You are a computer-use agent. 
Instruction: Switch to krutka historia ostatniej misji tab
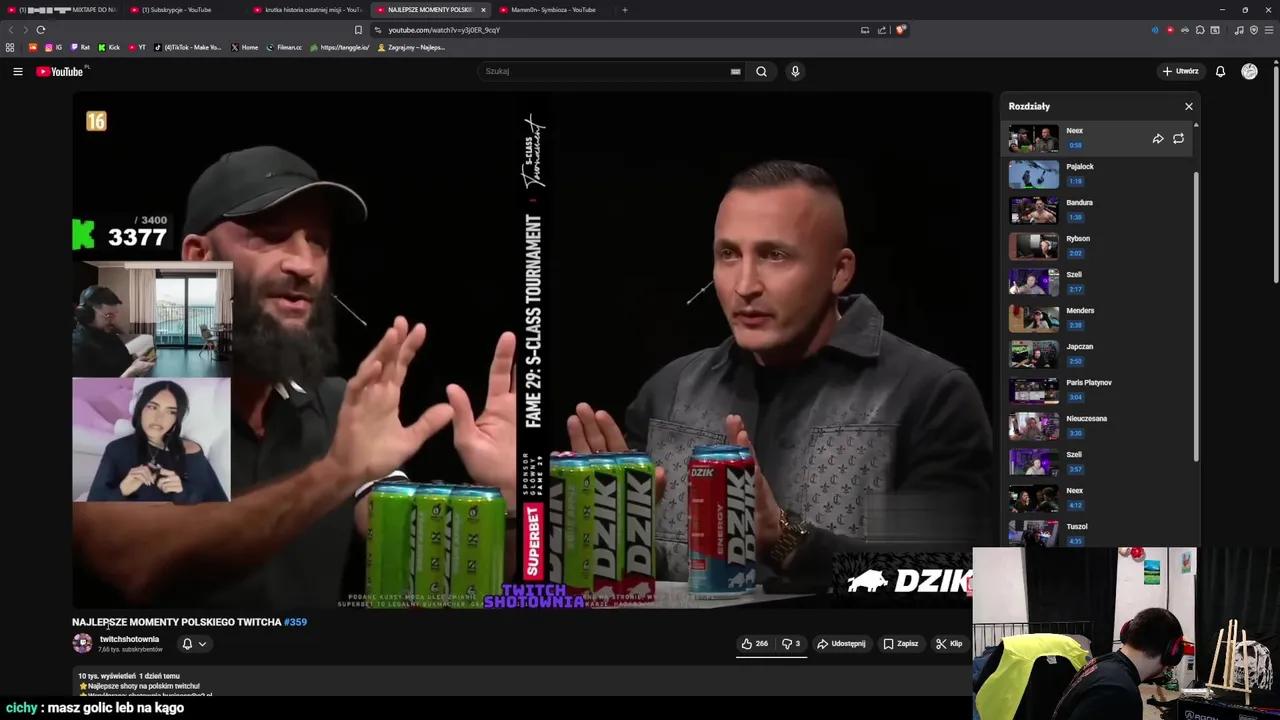coord(307,10)
